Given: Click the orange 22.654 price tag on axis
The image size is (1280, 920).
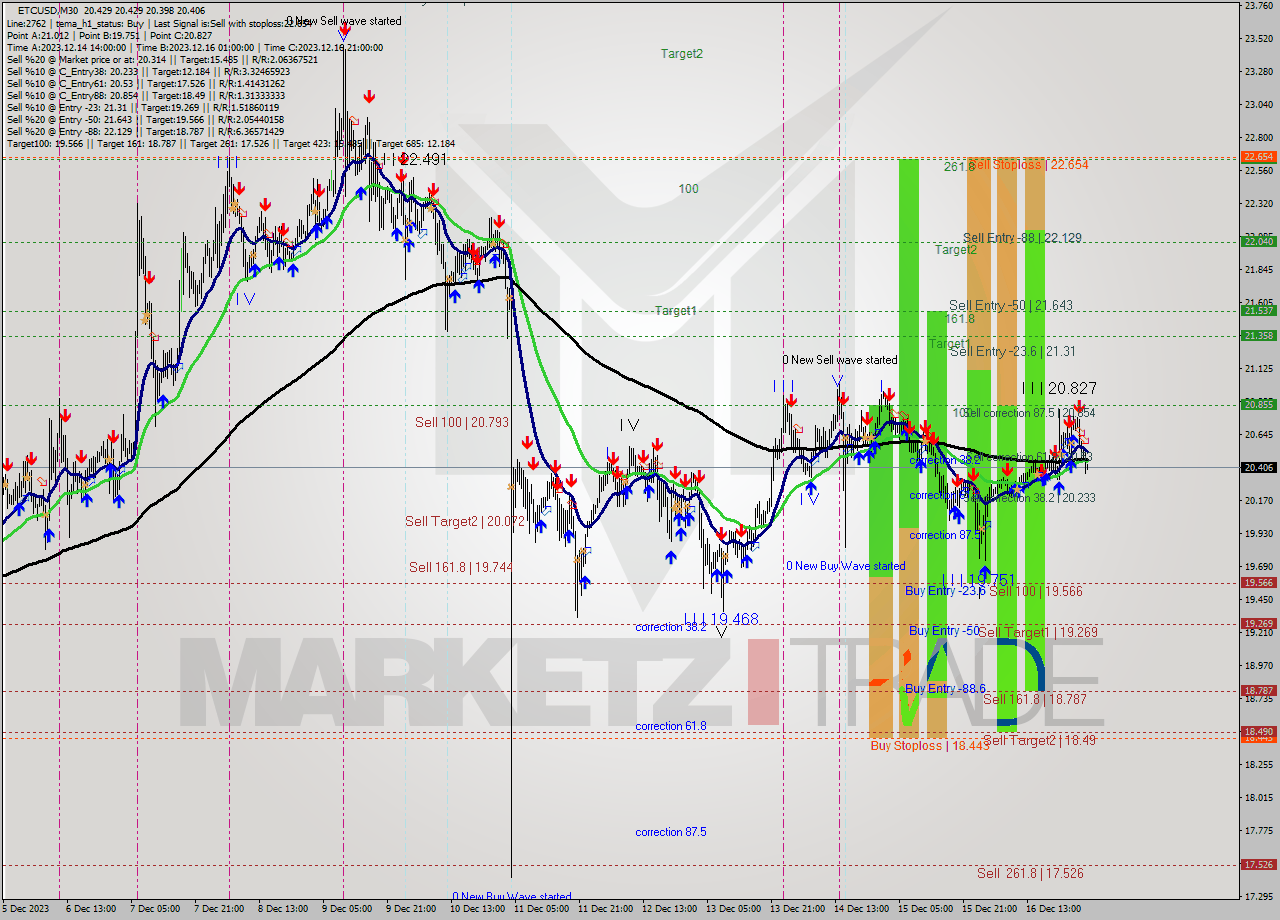Looking at the screenshot, I should tap(1258, 157).
